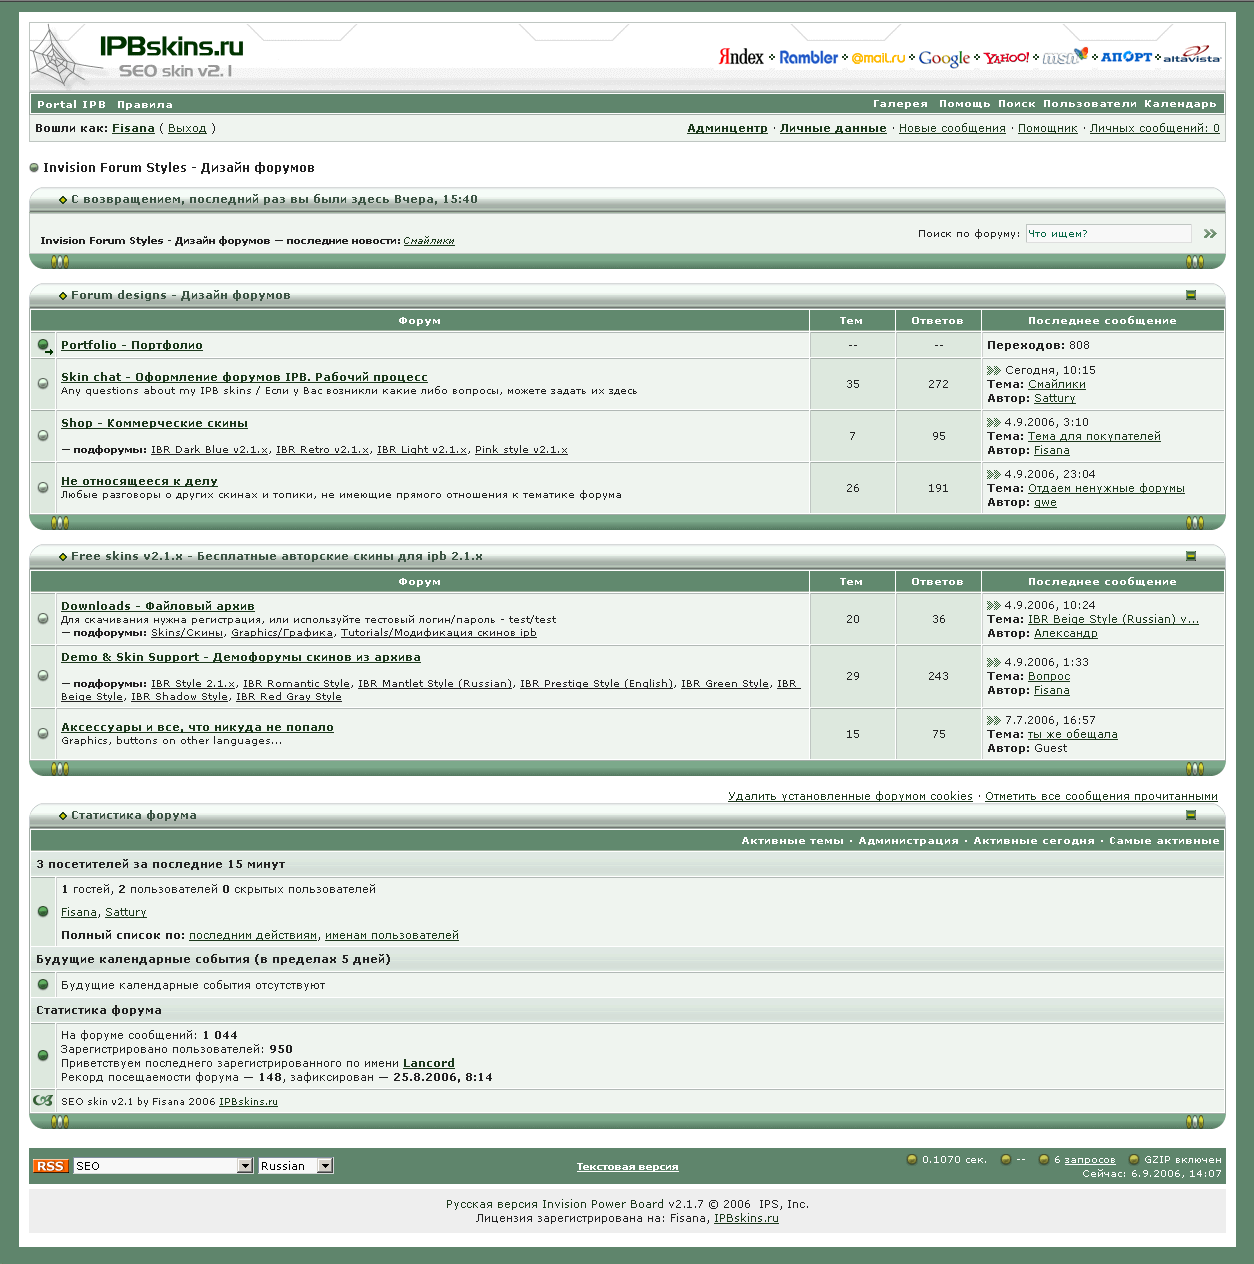Viewport: 1254px width, 1264px height.
Task: Open the Russian language dropdown
Action: [324, 1166]
